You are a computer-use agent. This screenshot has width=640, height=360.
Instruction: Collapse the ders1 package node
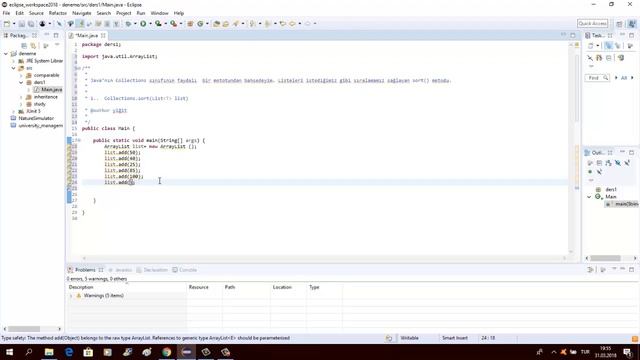pos(21,82)
